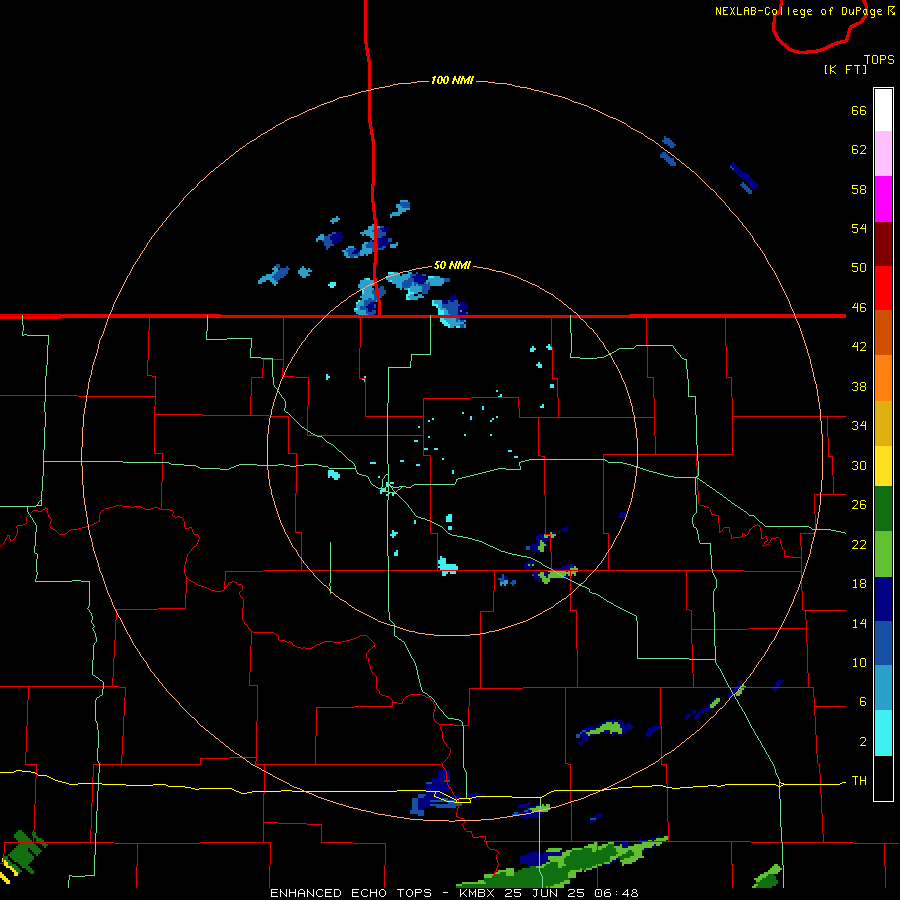Click the legend value "54"
This screenshot has width=900, height=900.
pos(859,228)
